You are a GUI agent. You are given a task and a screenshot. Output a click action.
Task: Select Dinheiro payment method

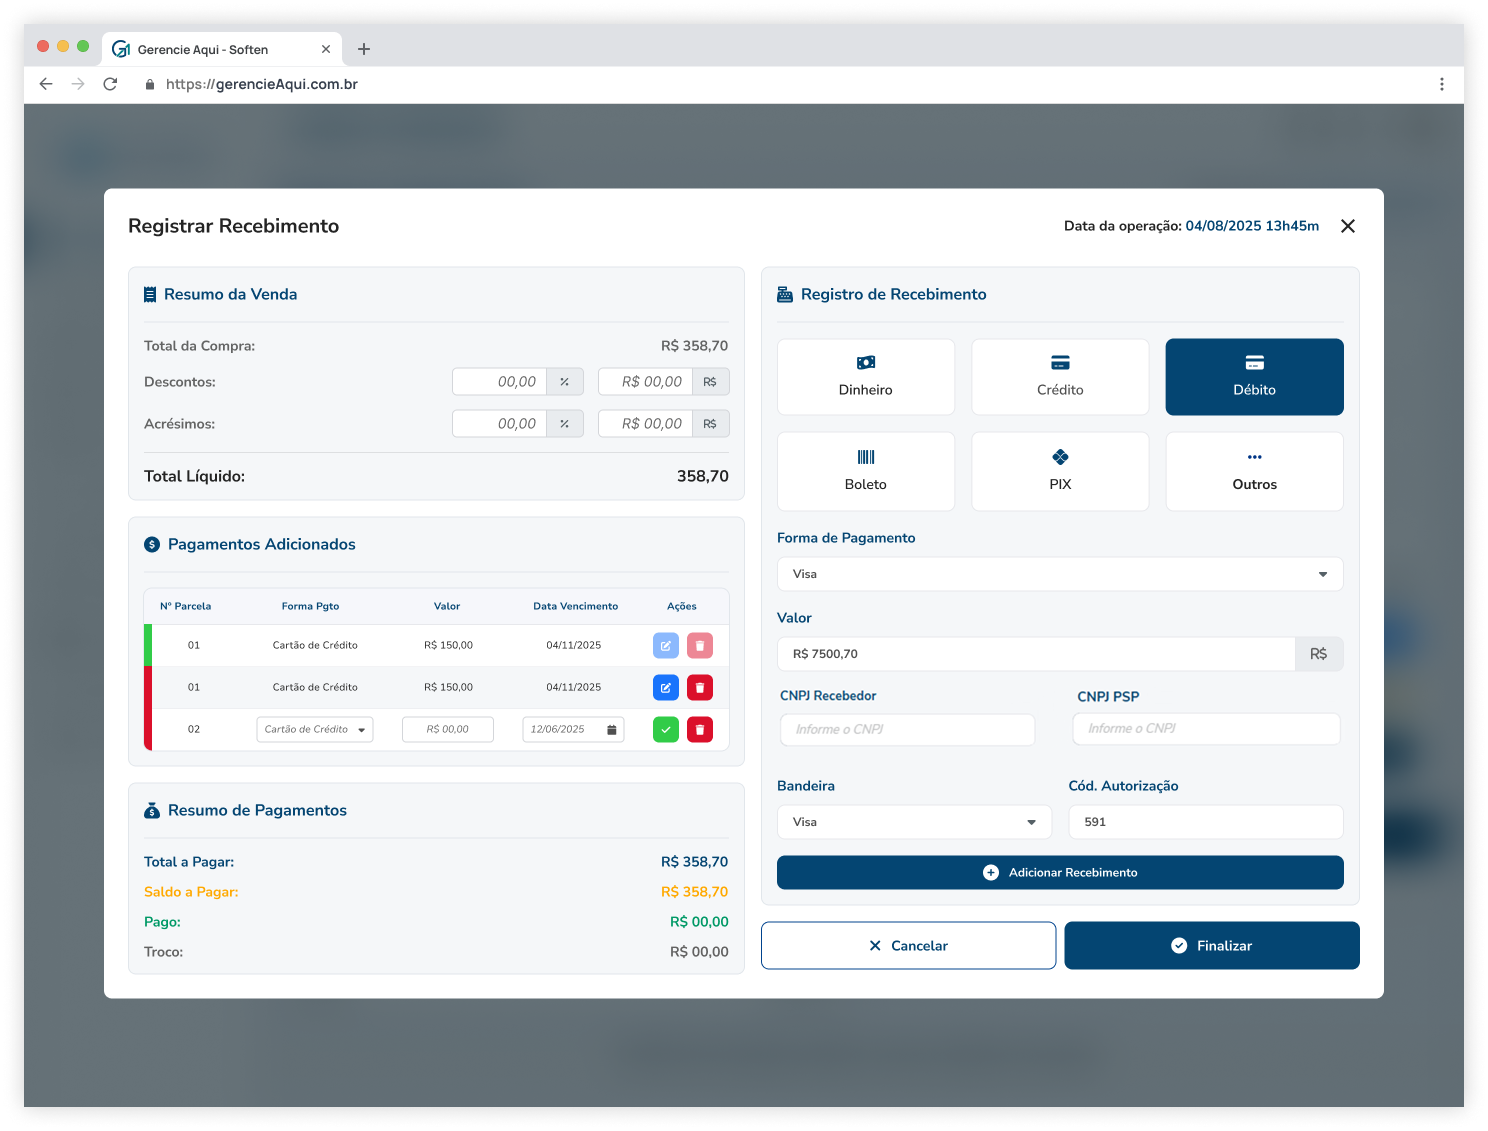click(865, 377)
